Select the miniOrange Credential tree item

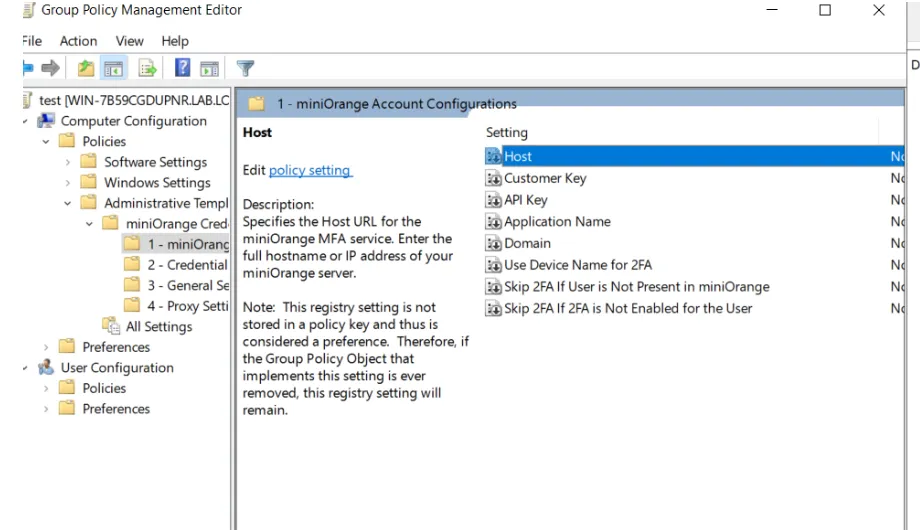[x=177, y=224]
